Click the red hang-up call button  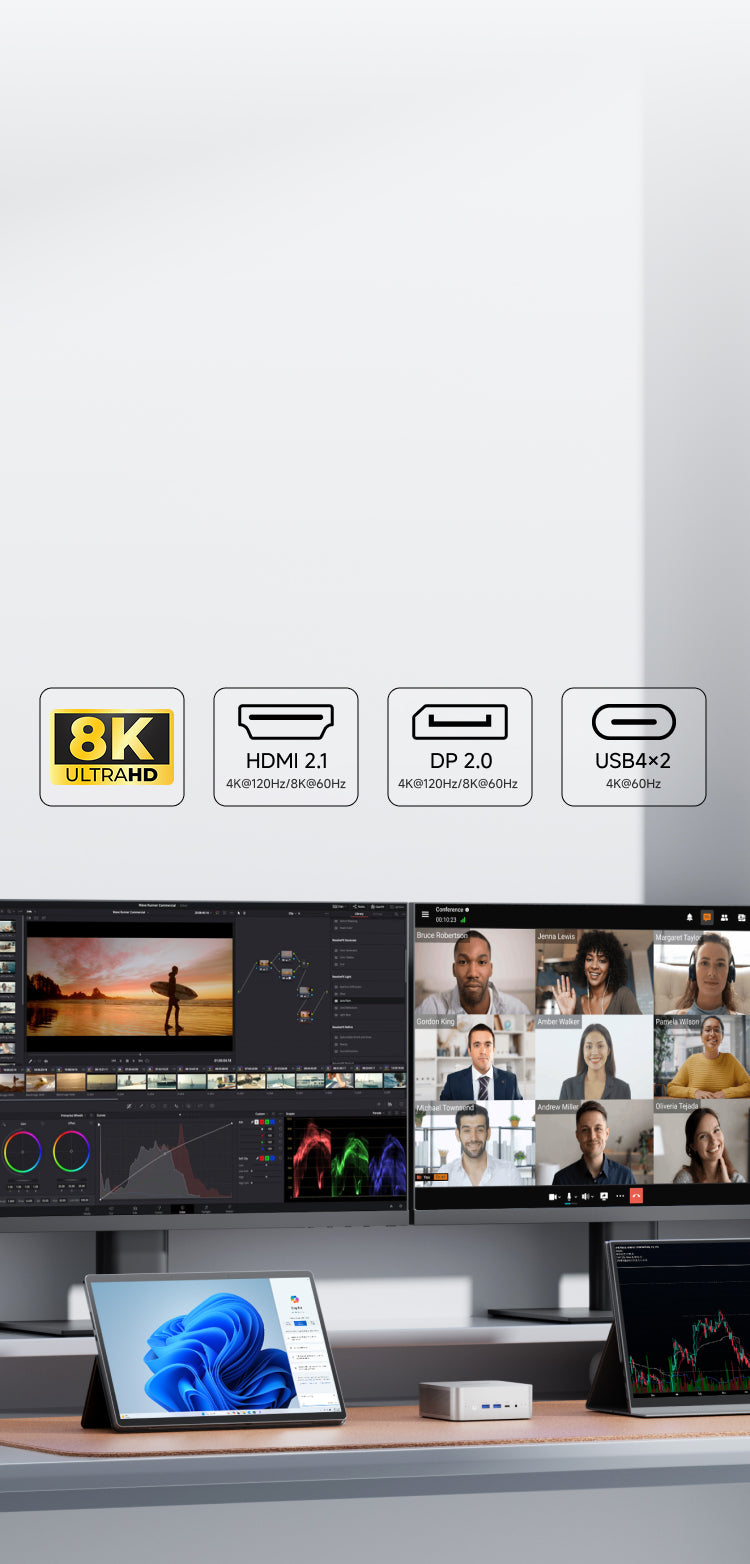[x=636, y=1196]
